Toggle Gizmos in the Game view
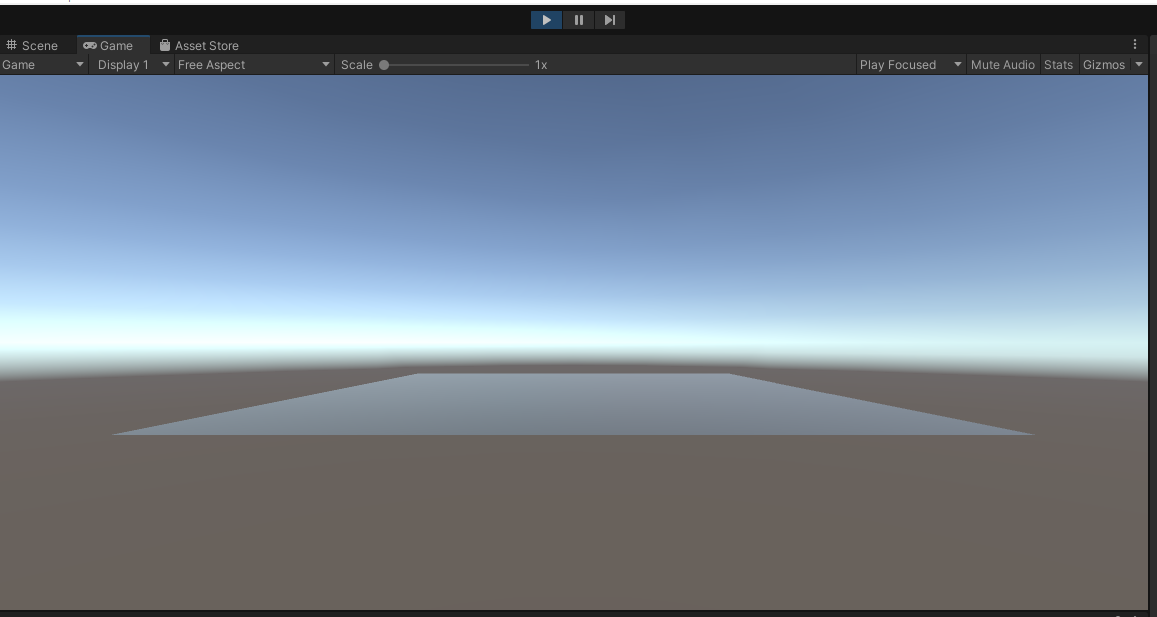Viewport: 1157px width, 617px height. coord(1104,64)
